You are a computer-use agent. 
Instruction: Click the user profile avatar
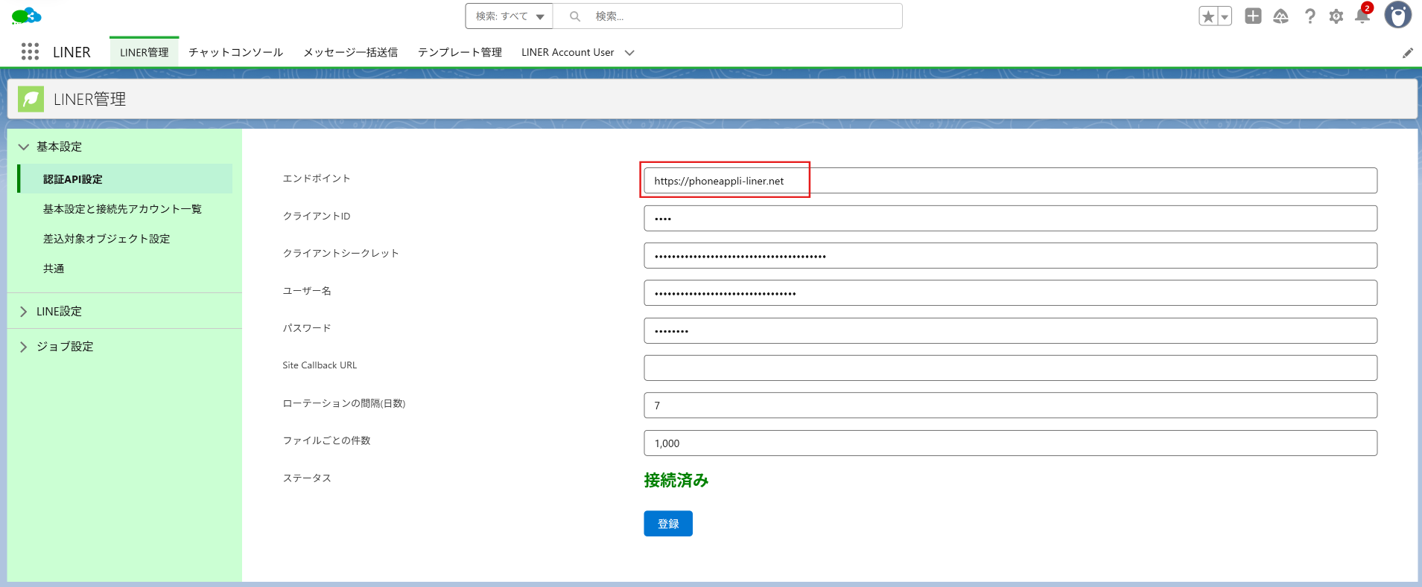[x=1397, y=16]
